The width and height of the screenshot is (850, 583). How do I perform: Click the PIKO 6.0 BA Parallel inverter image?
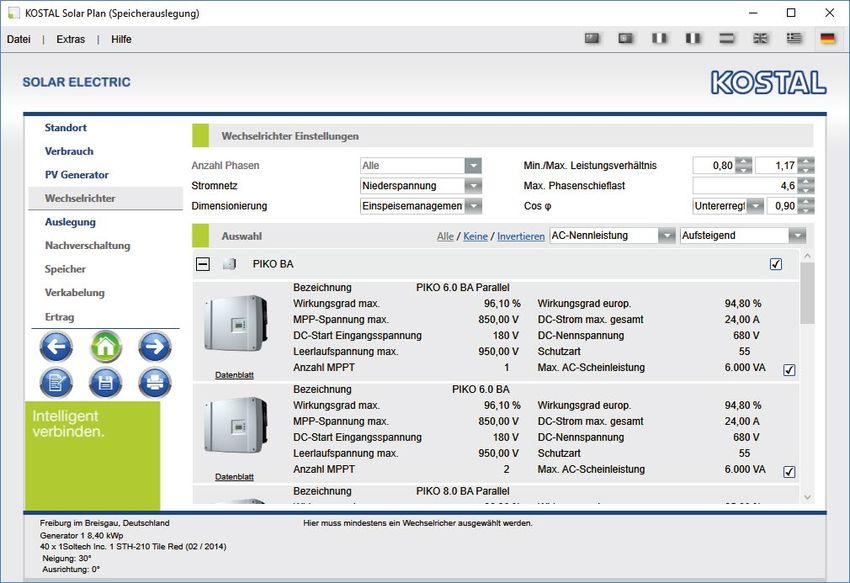(x=236, y=324)
